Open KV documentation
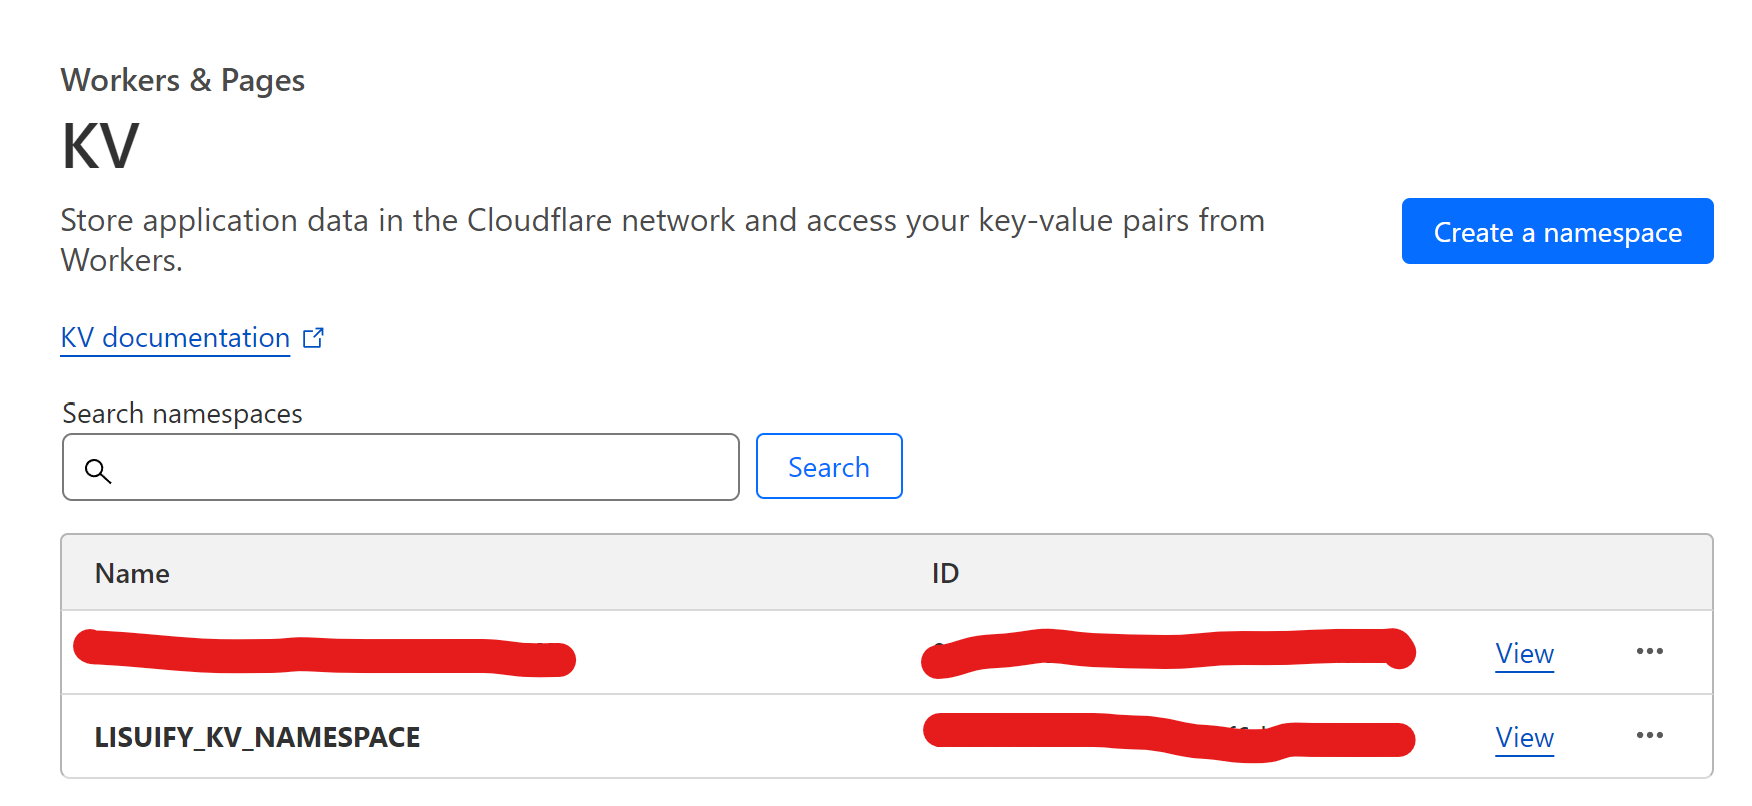Viewport: 1752px width, 806px height. 175,338
